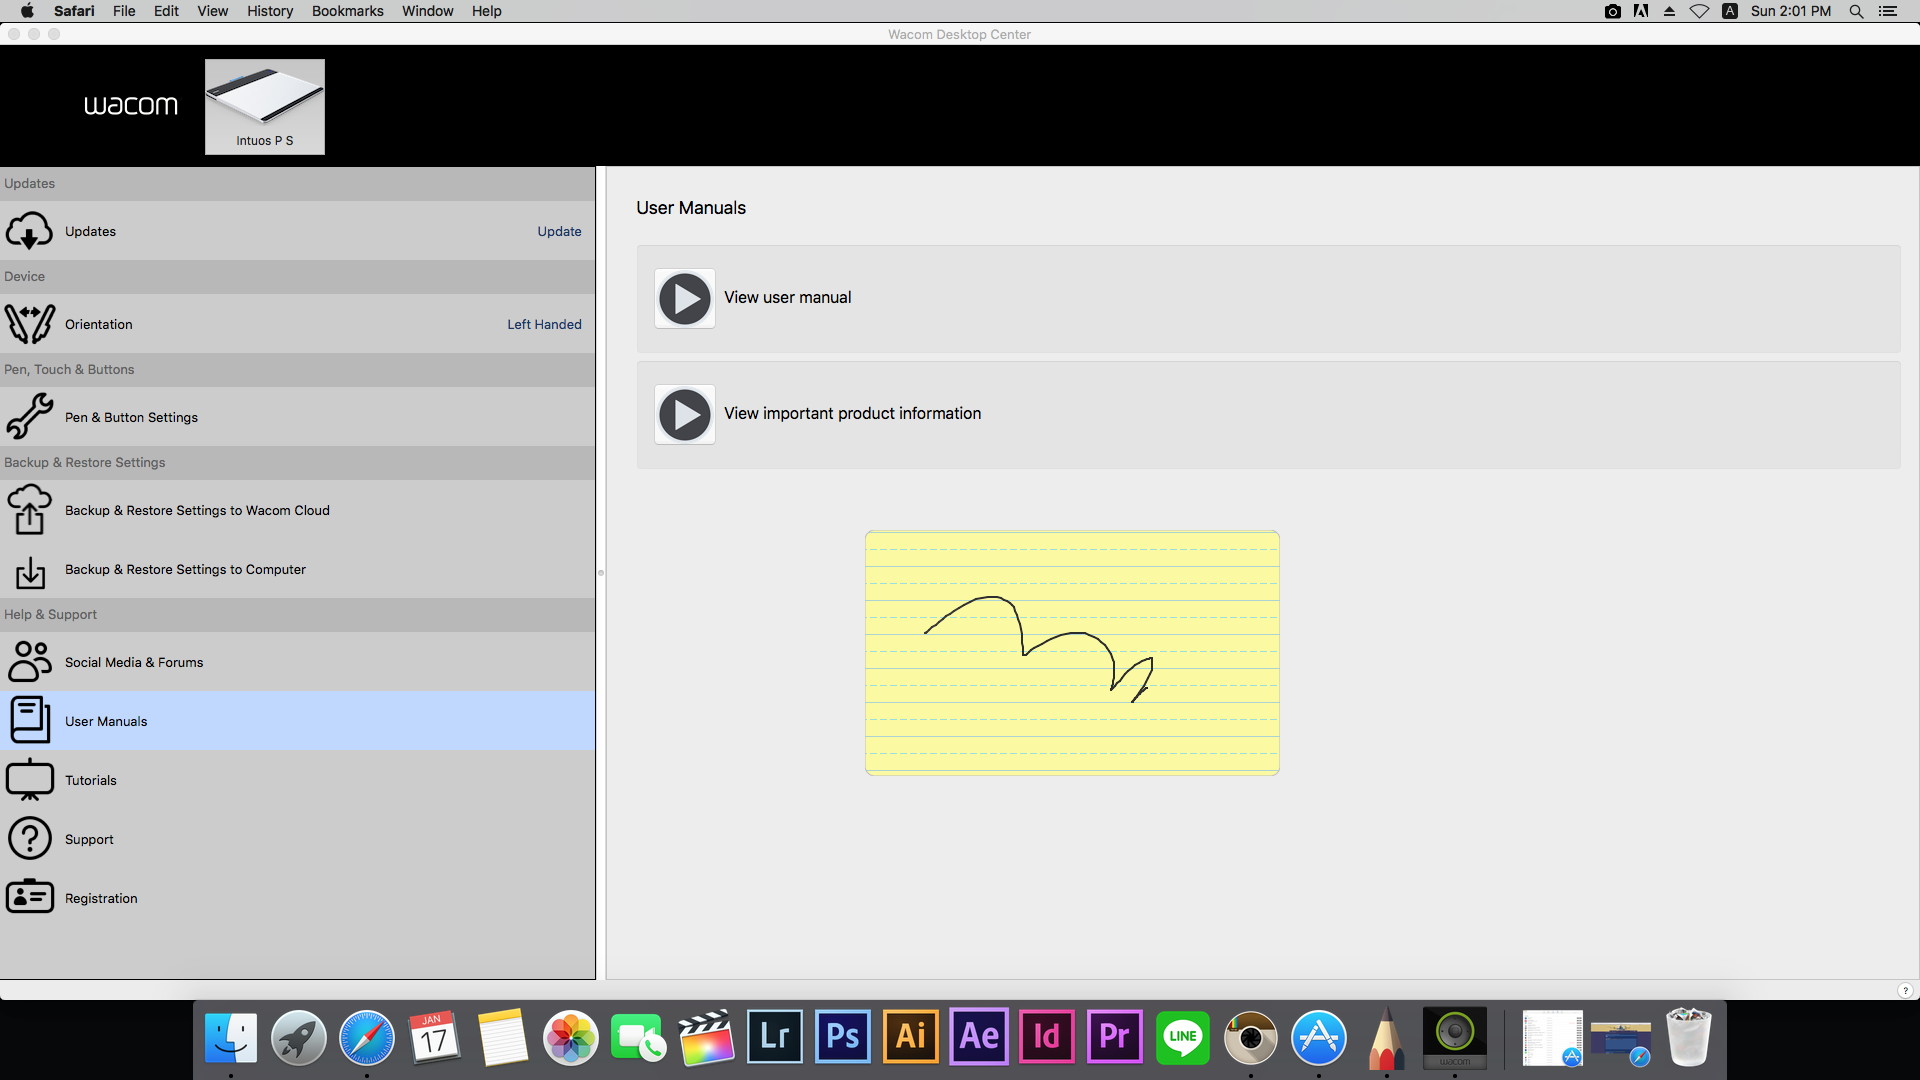
Task: Open Social Media & Forums
Action: coord(297,662)
